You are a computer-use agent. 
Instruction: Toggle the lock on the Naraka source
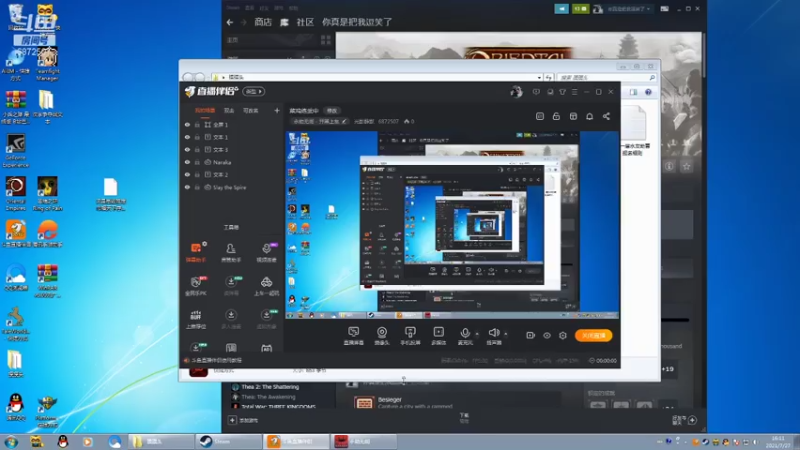pos(197,162)
